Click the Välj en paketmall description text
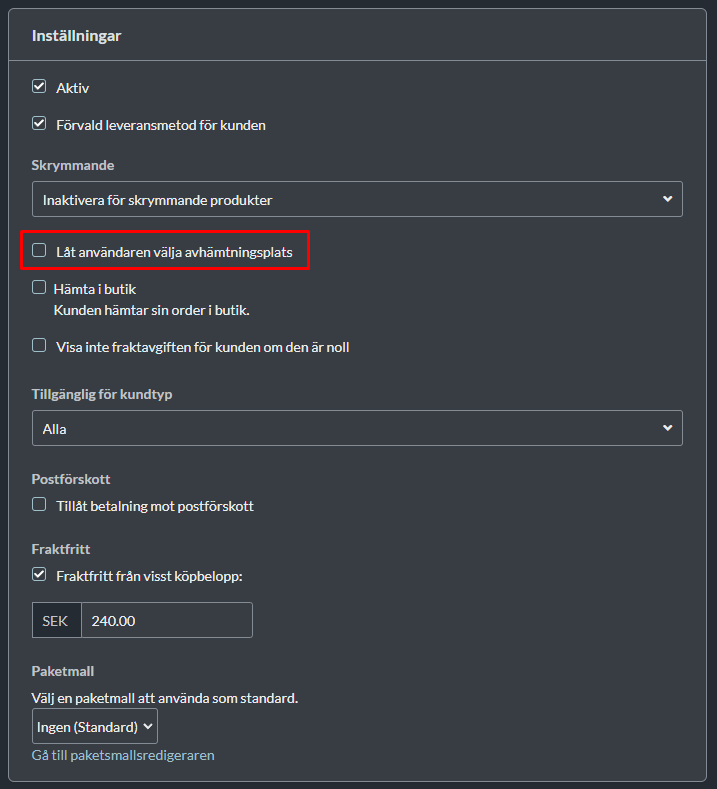 165,698
